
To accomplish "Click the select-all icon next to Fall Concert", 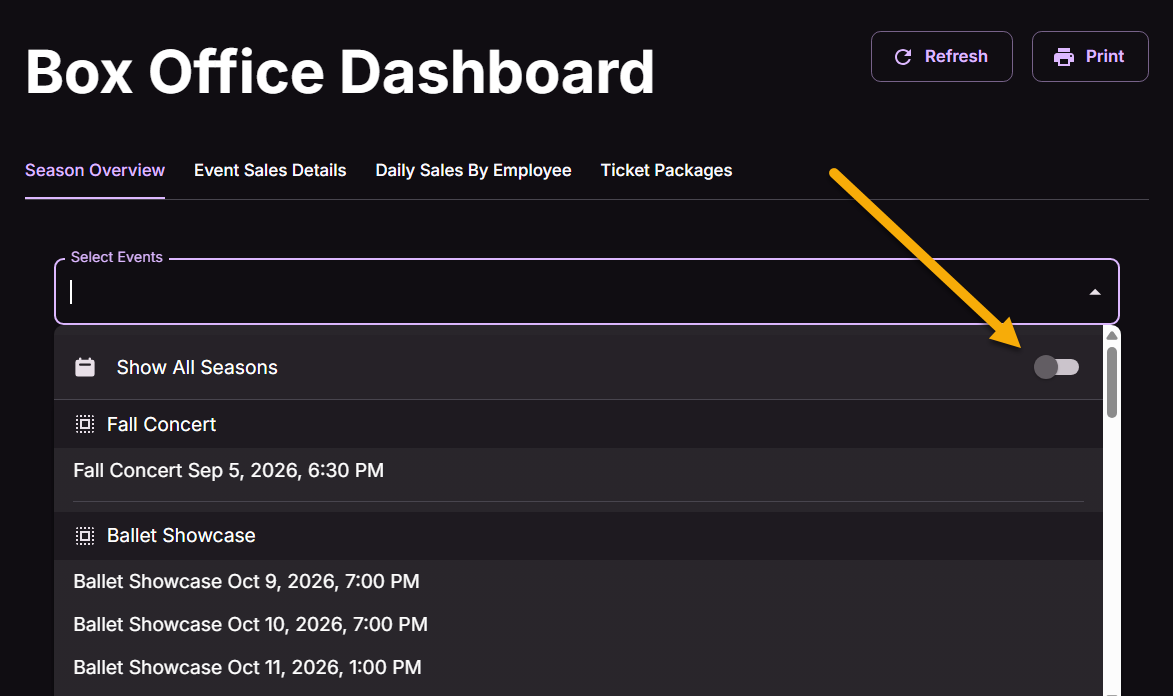I will pos(85,424).
